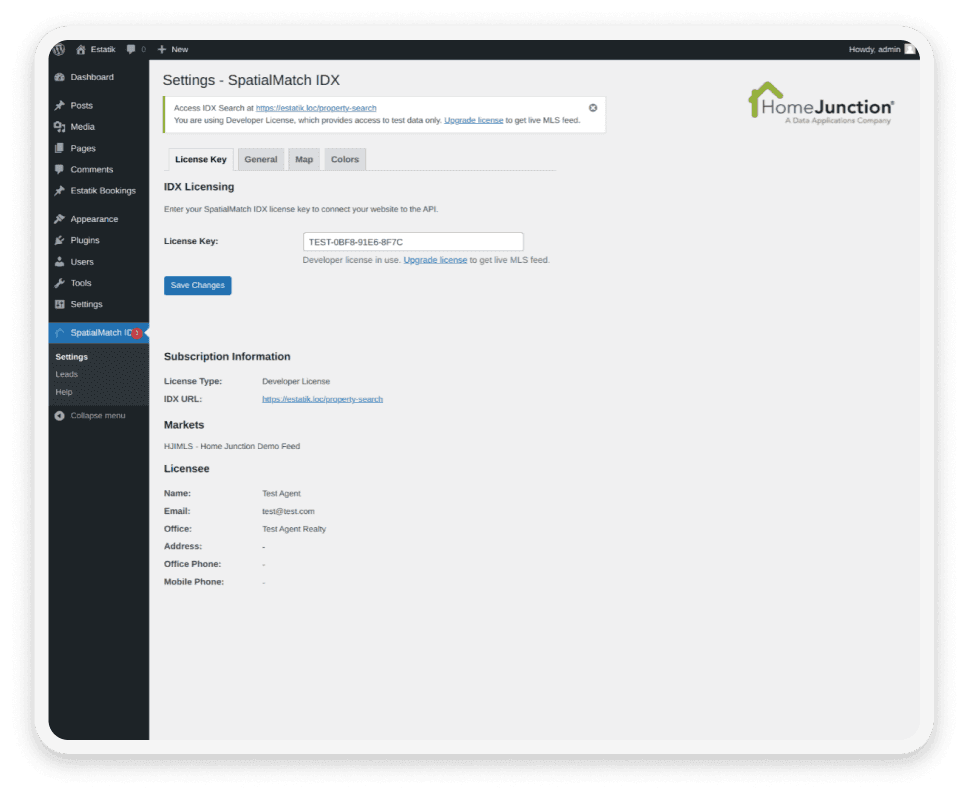Click the Tools wrench icon
The image size is (967, 795).
(x=60, y=283)
